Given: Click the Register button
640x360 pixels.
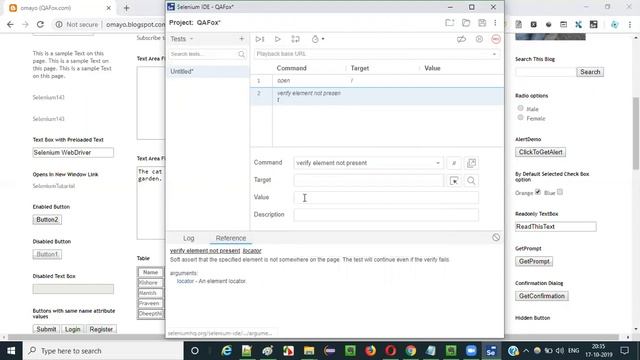Looking at the screenshot, I should (101, 329).
